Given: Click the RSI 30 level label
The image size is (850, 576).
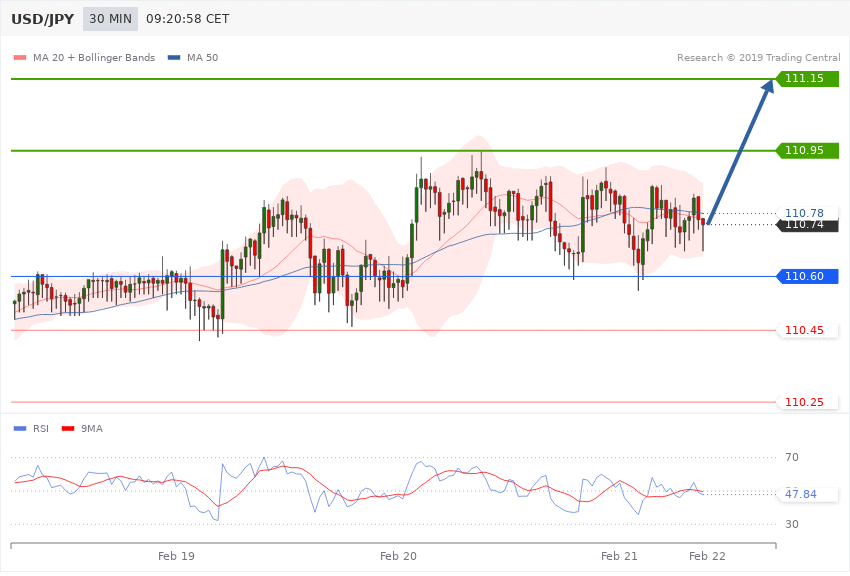Looking at the screenshot, I should [x=792, y=525].
